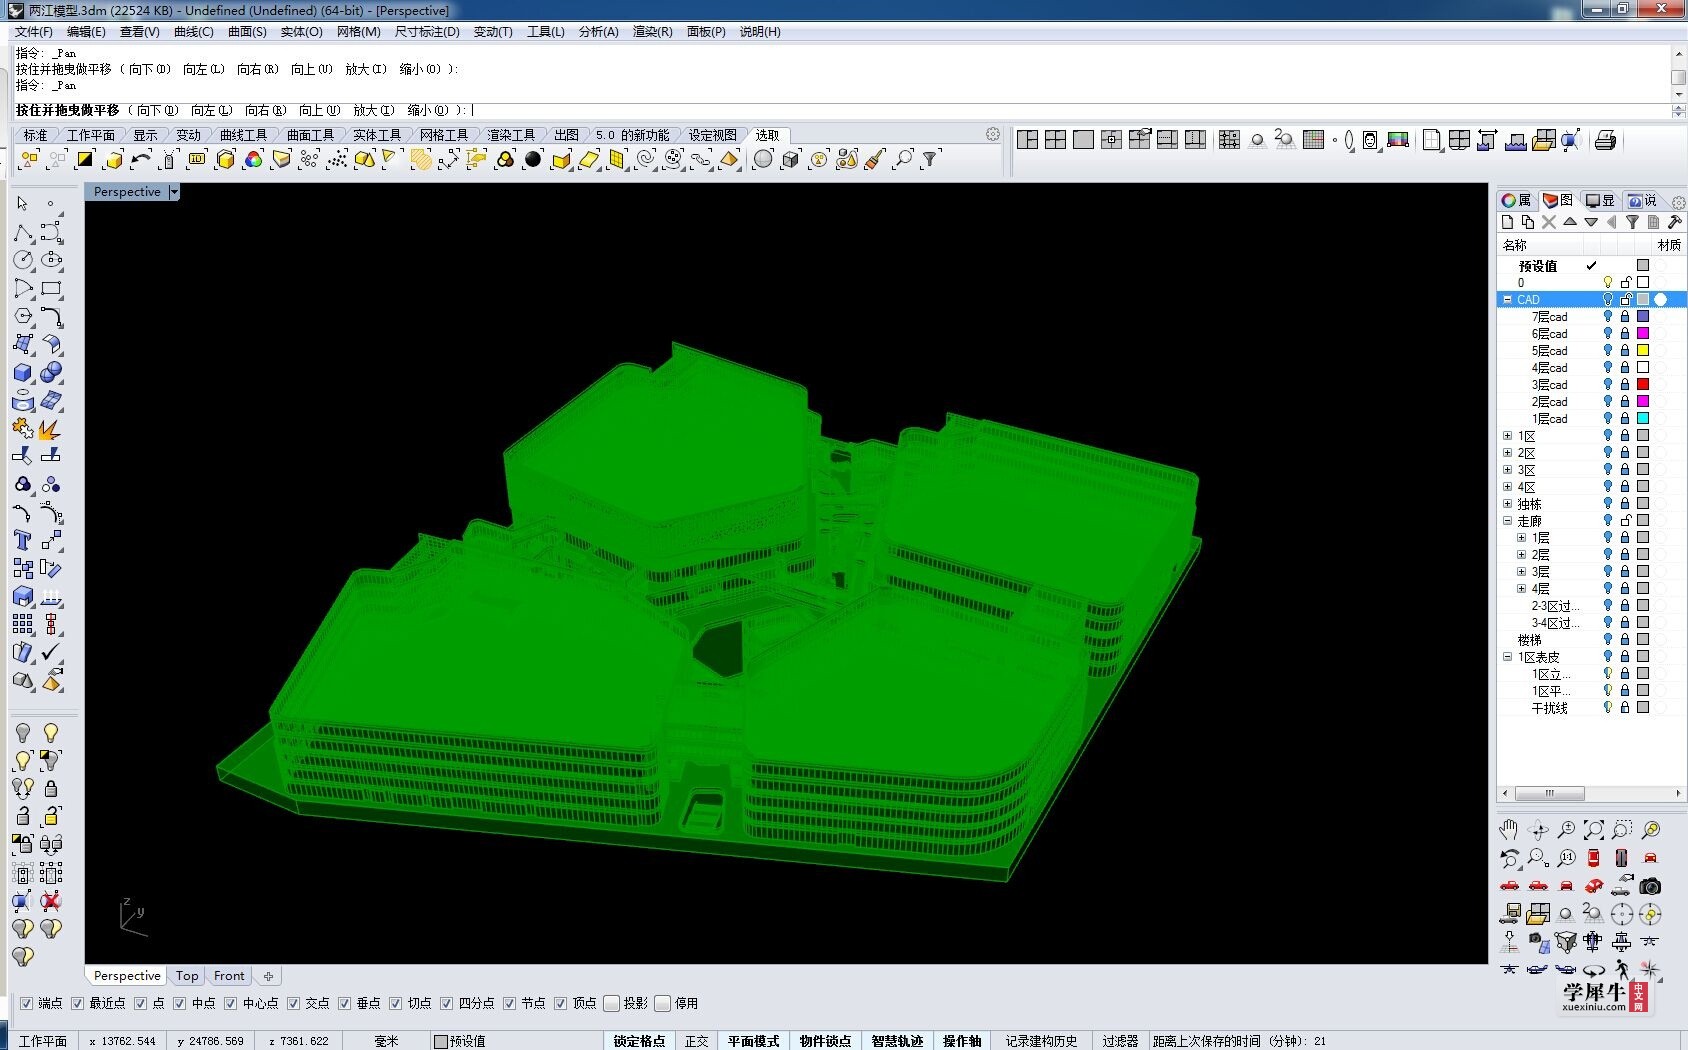Collapse the CAD layer group

pos(1508,299)
